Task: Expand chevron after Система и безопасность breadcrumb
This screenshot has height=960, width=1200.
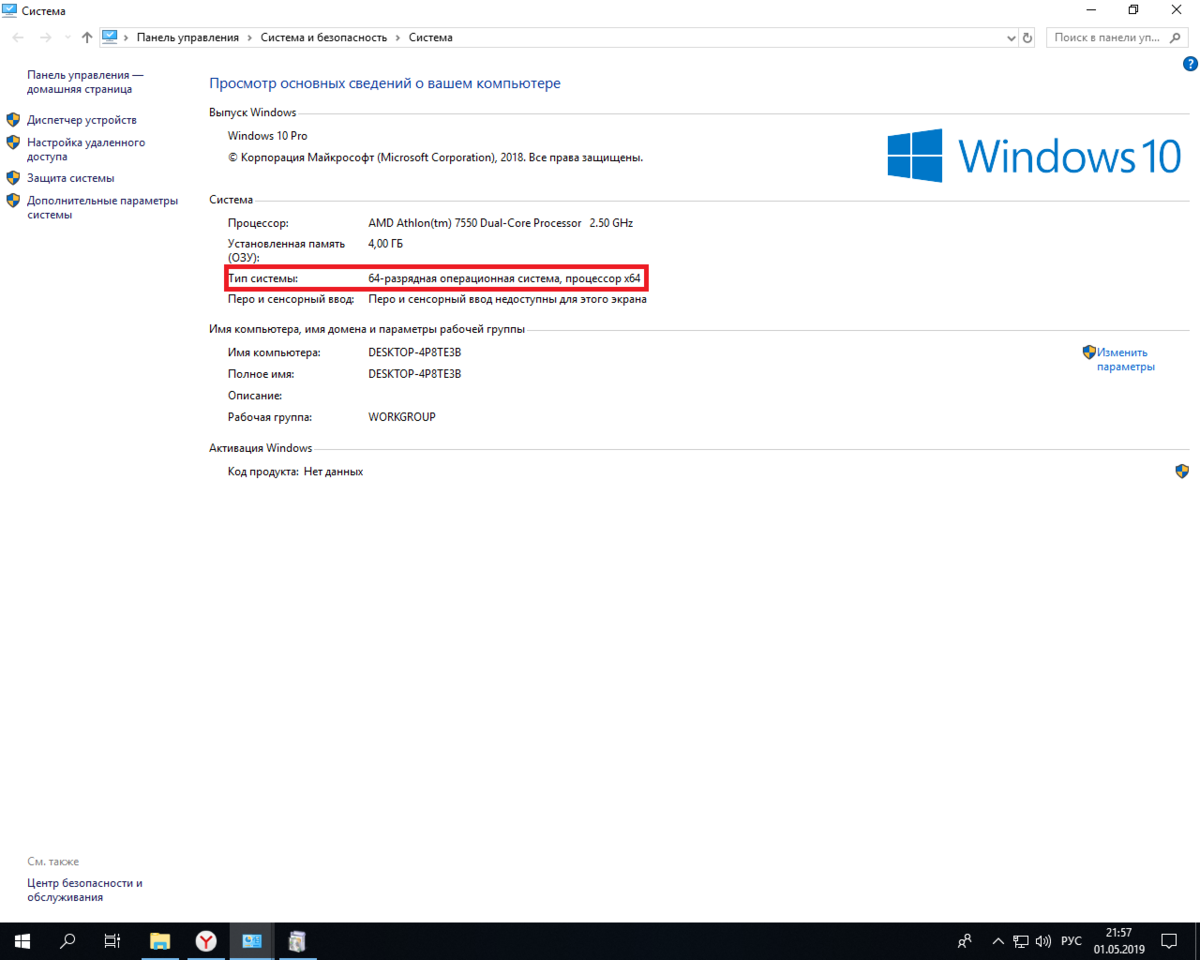Action: (397, 37)
